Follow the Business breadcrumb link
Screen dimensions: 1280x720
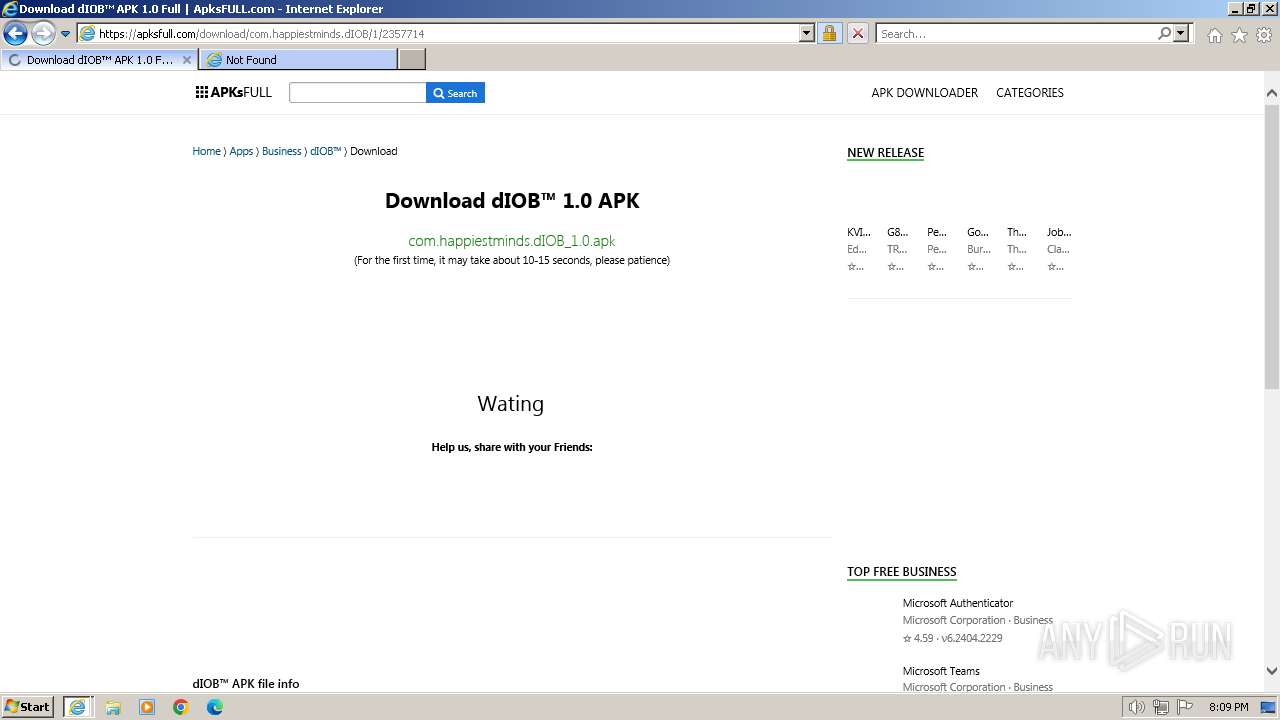(x=281, y=151)
